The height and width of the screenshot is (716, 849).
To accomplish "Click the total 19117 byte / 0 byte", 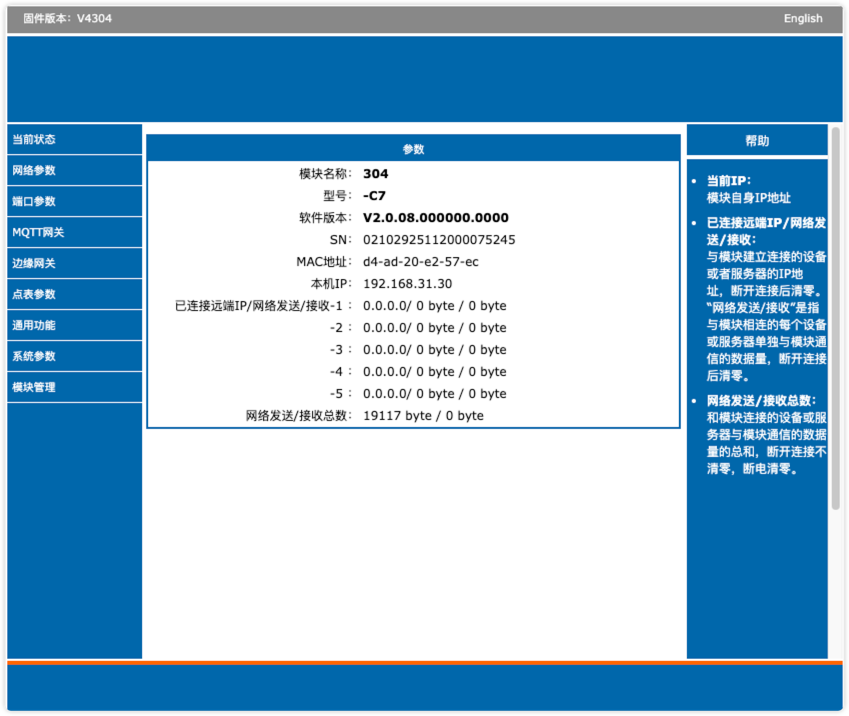I will tap(423, 416).
